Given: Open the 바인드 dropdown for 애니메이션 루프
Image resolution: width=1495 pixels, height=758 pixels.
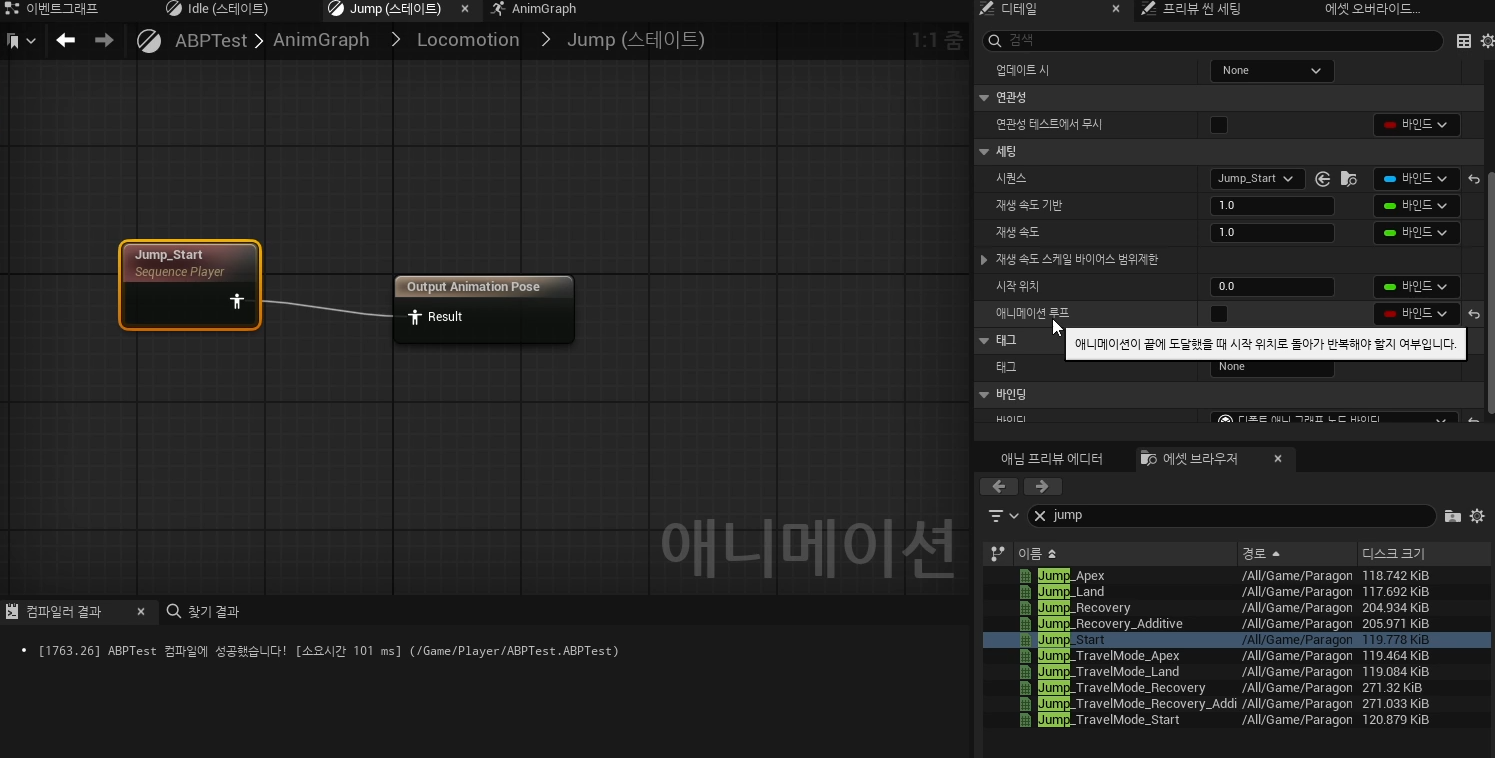Looking at the screenshot, I should [1416, 314].
